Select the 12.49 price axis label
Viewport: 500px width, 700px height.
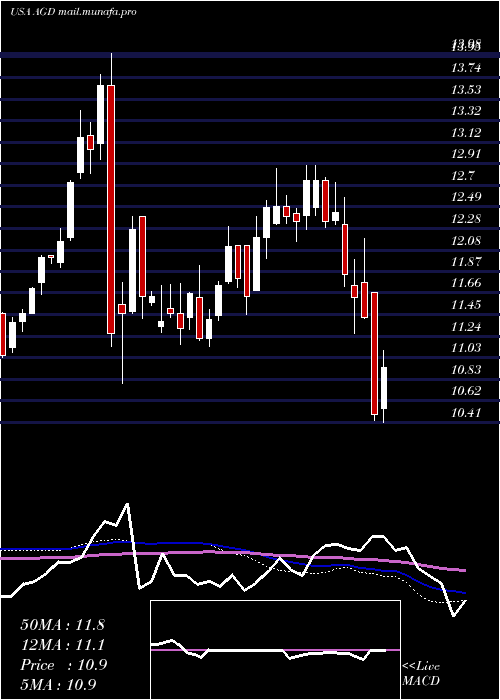[x=467, y=197]
